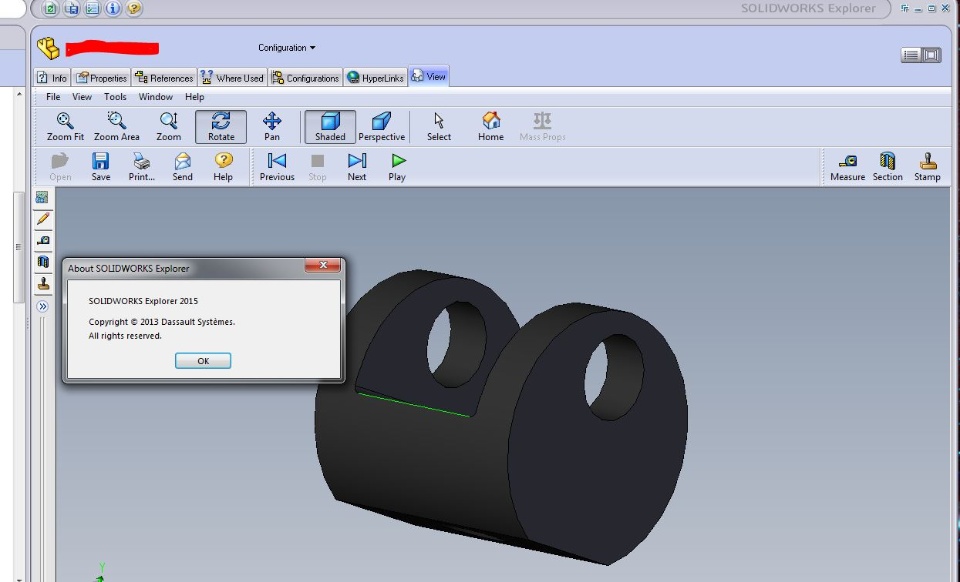Click the greyed Open folder icon

60,161
